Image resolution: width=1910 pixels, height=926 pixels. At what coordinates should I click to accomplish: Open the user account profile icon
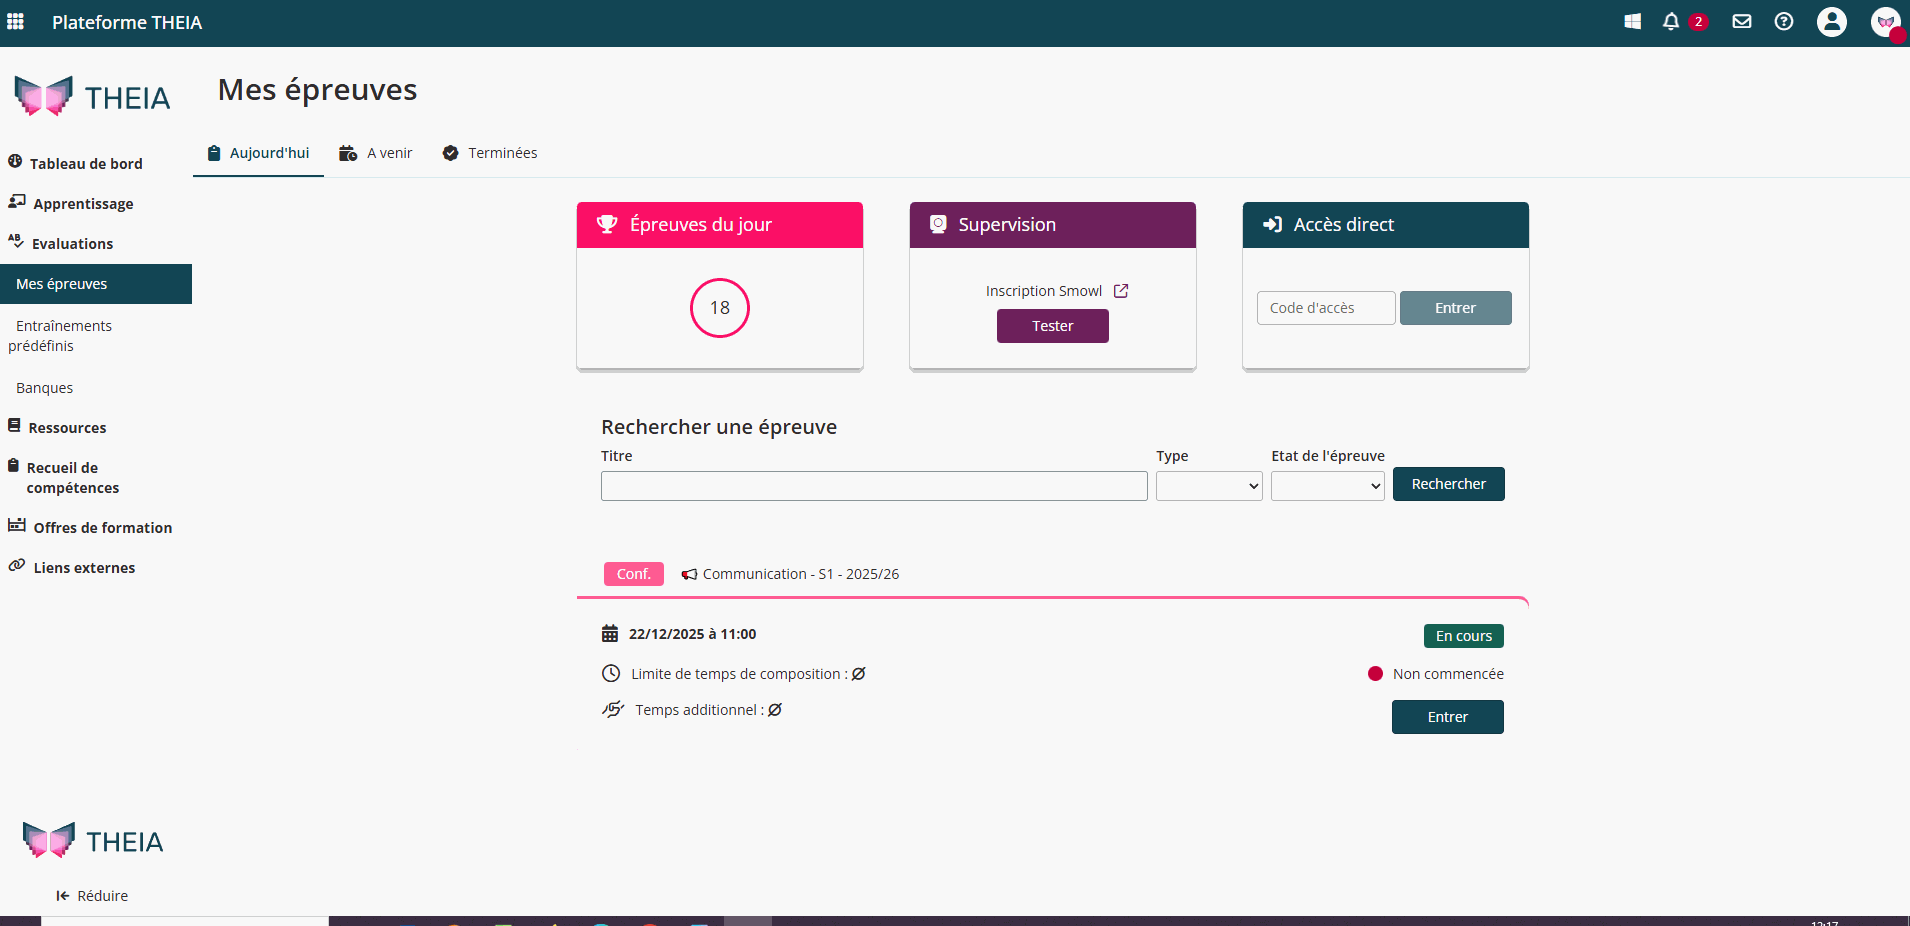coord(1831,22)
